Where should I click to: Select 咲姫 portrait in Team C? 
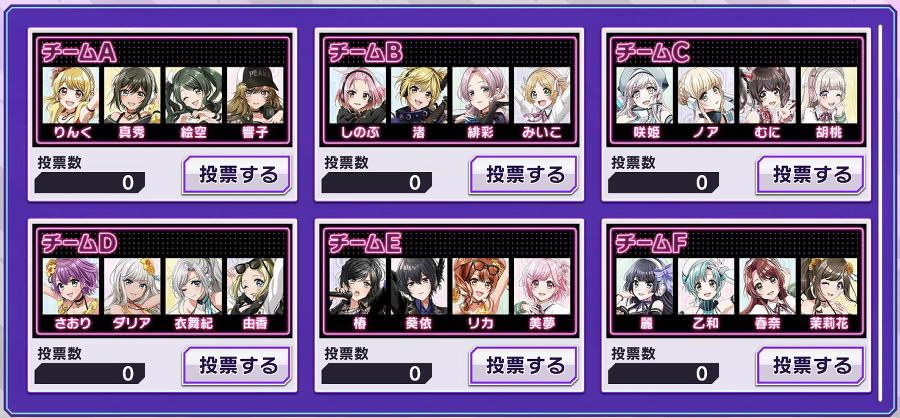645,95
